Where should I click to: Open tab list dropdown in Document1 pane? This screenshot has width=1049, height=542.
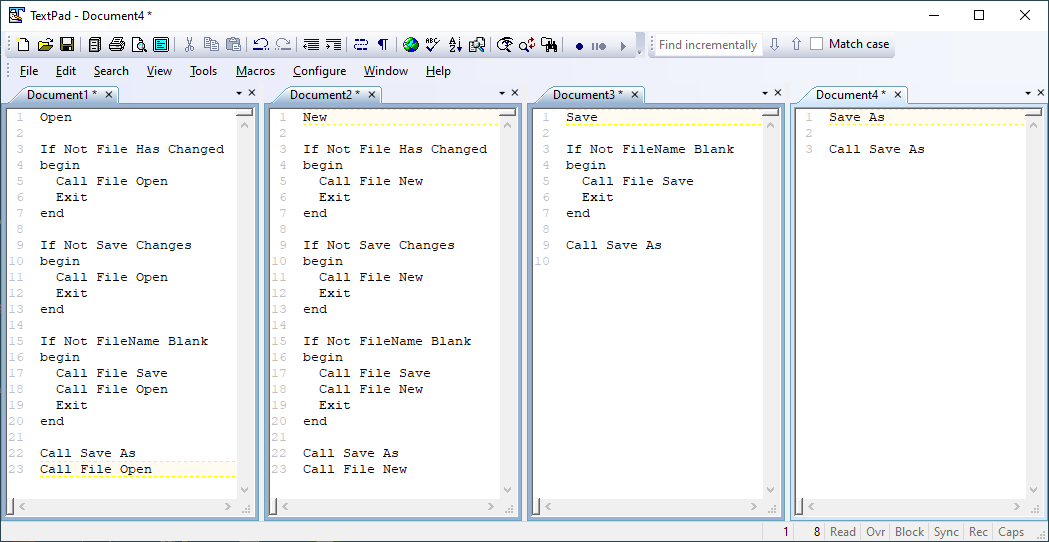[x=239, y=94]
